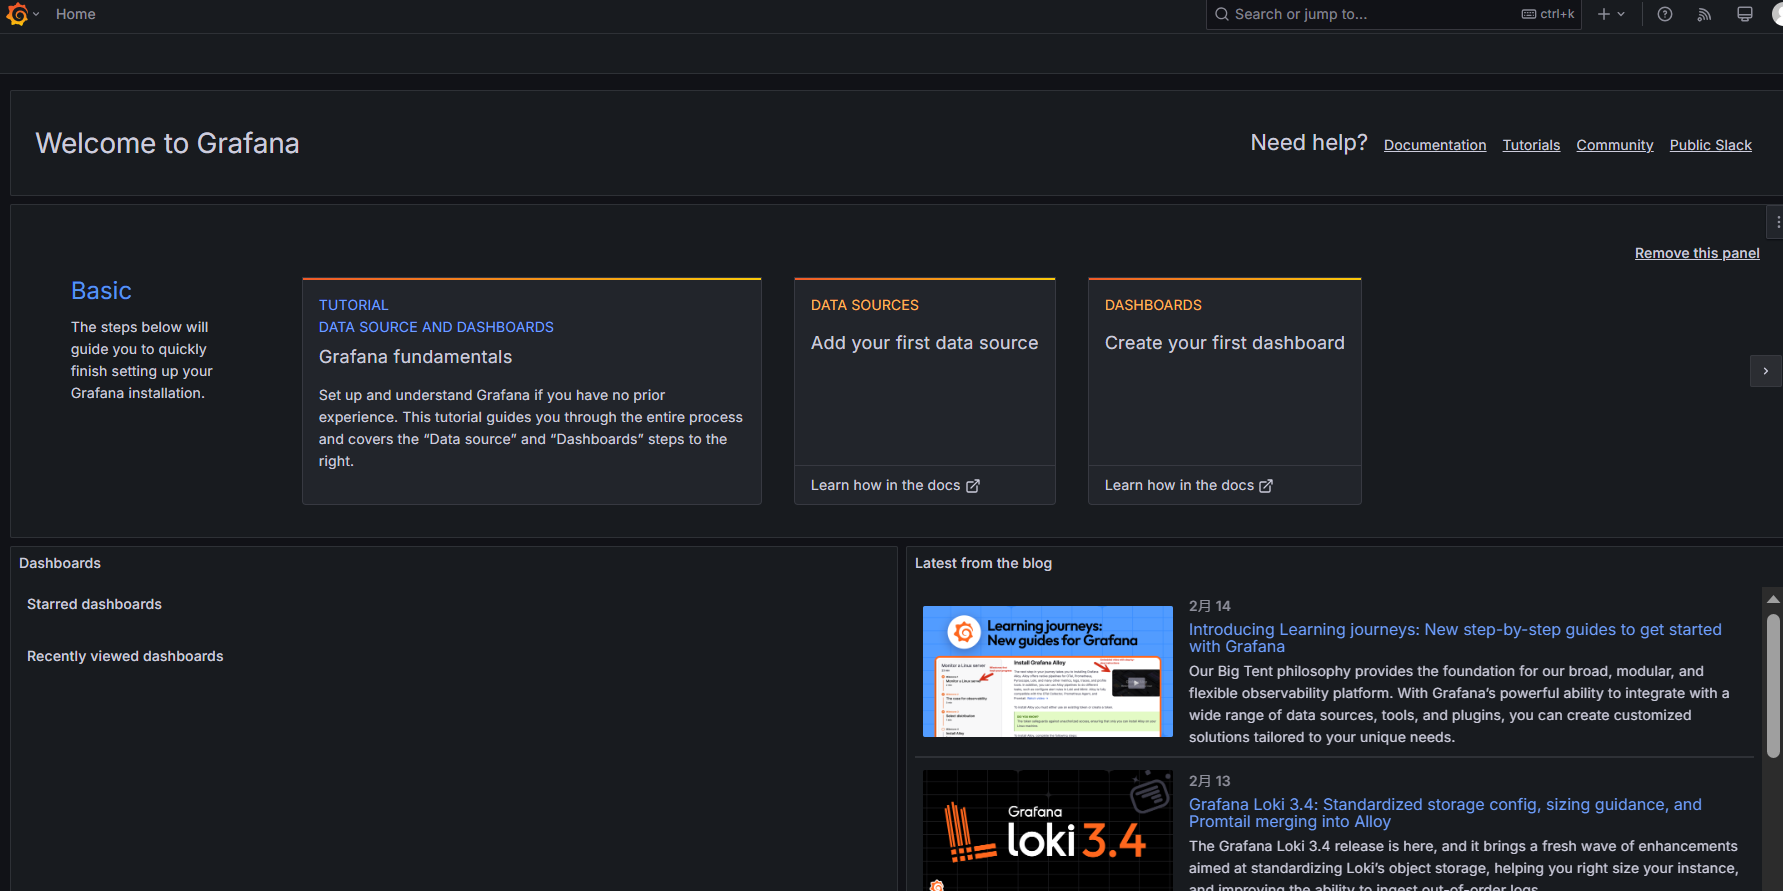Open the News RSS feed icon
Viewport: 1783px width, 891px height.
(x=1705, y=14)
